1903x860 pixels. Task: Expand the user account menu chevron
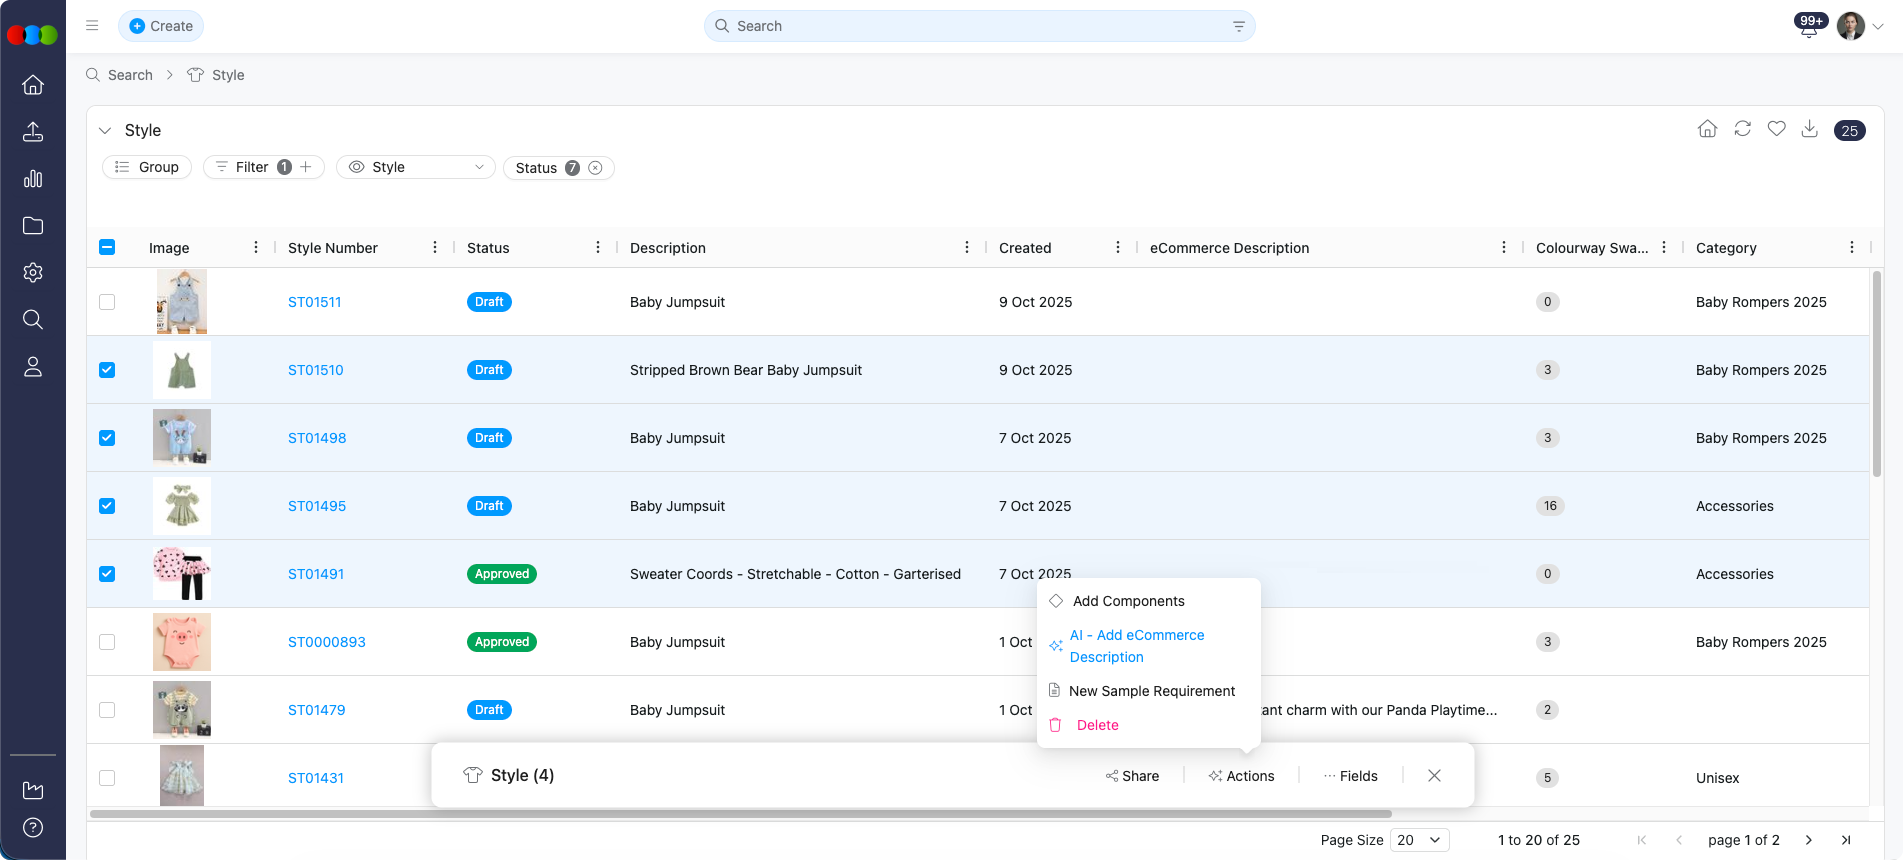pyautogui.click(x=1879, y=27)
